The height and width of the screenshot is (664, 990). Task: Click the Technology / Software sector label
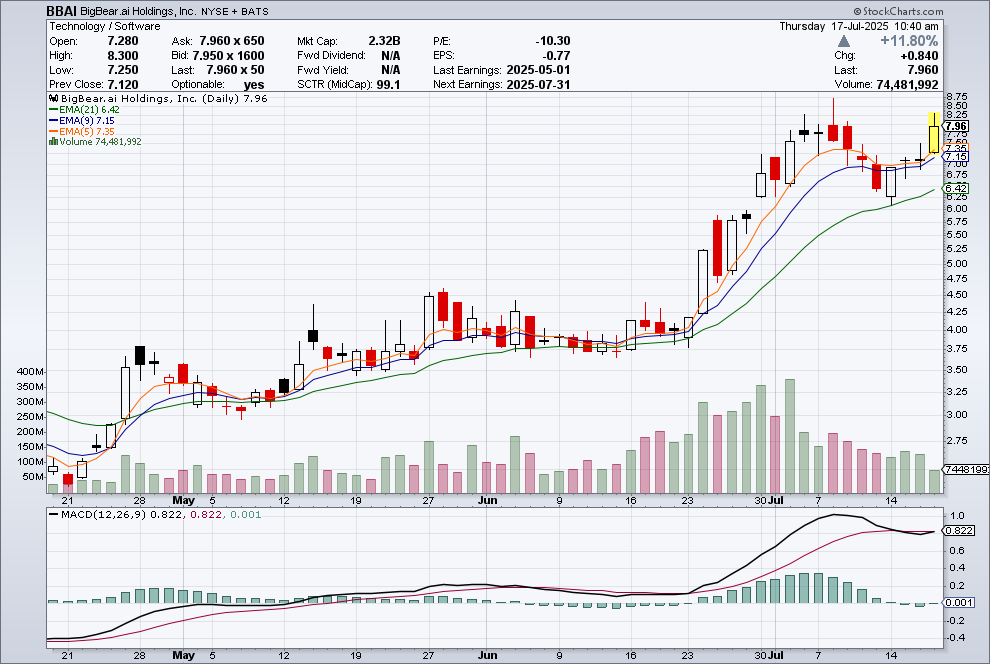[x=105, y=27]
